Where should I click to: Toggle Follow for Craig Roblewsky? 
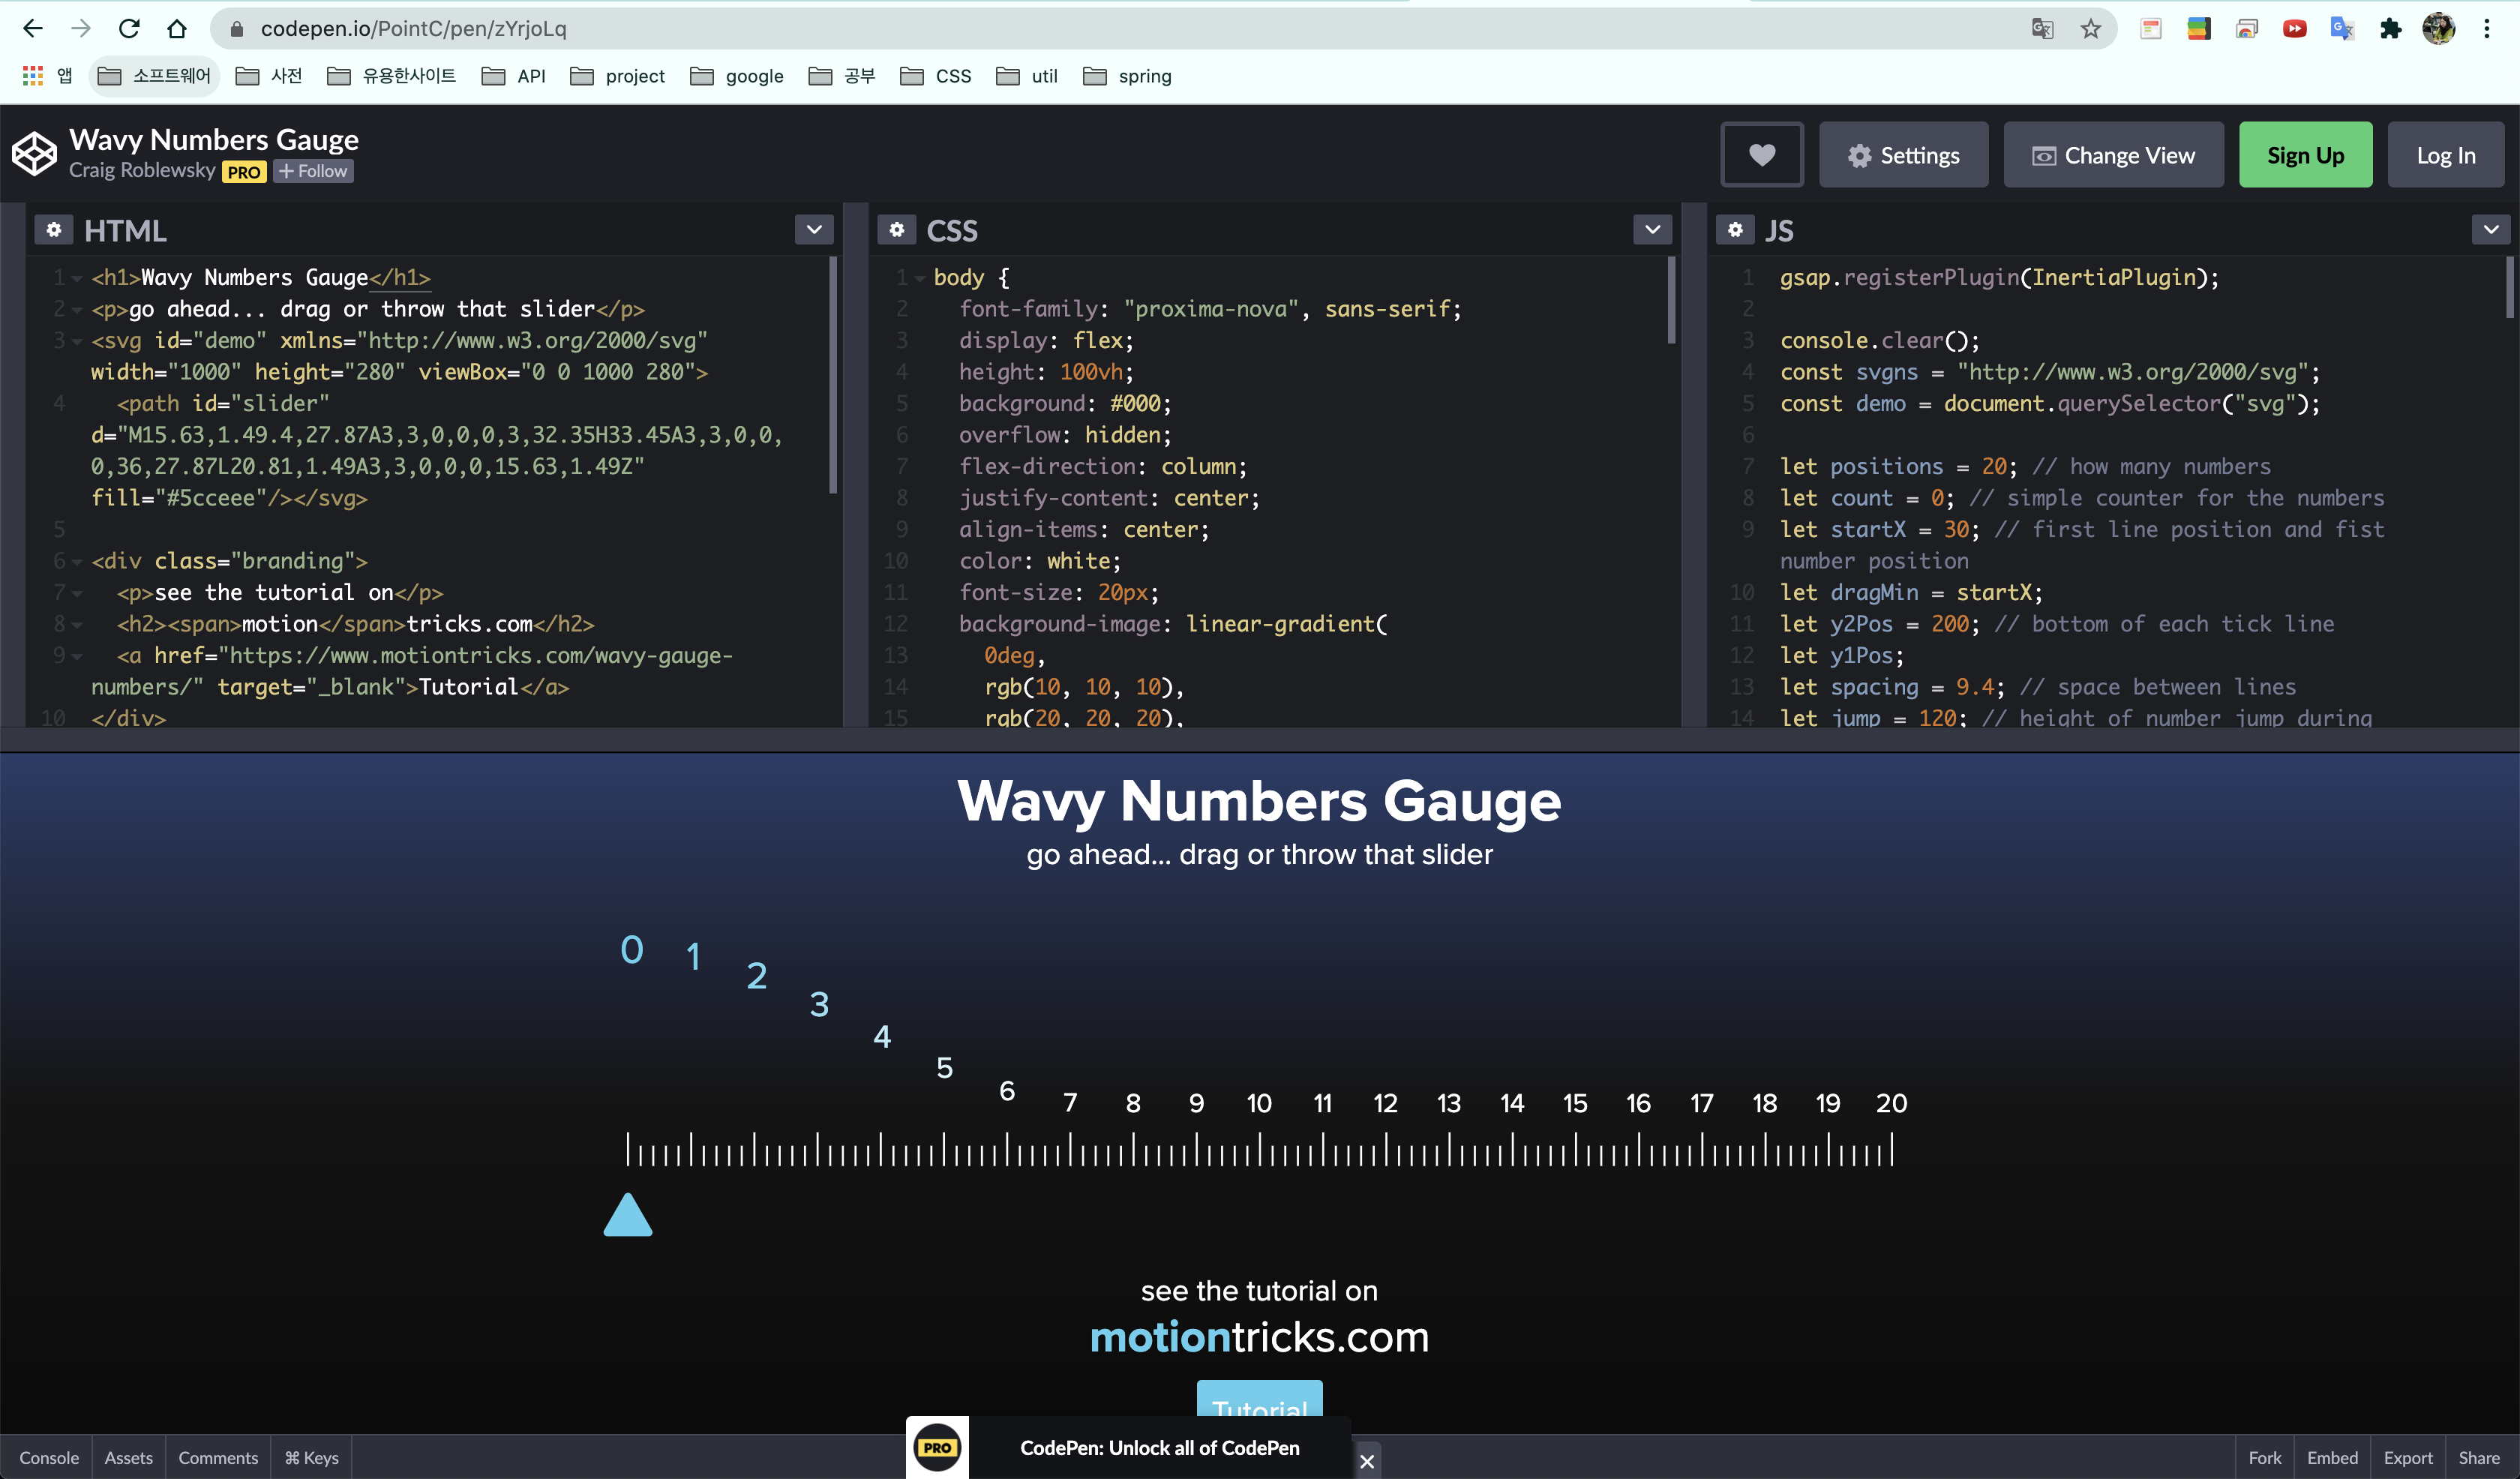coord(313,171)
